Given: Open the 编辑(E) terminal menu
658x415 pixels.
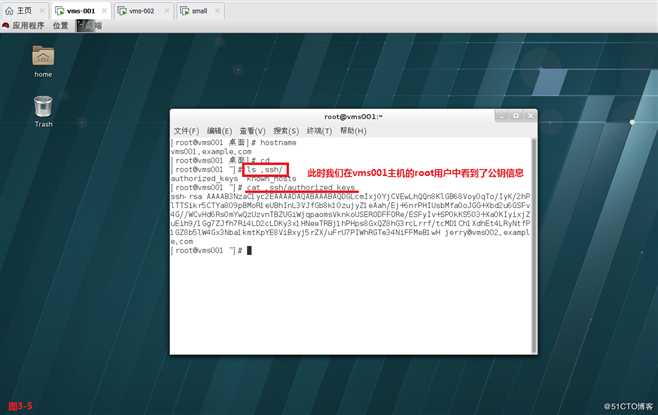Looking at the screenshot, I should click(x=219, y=131).
